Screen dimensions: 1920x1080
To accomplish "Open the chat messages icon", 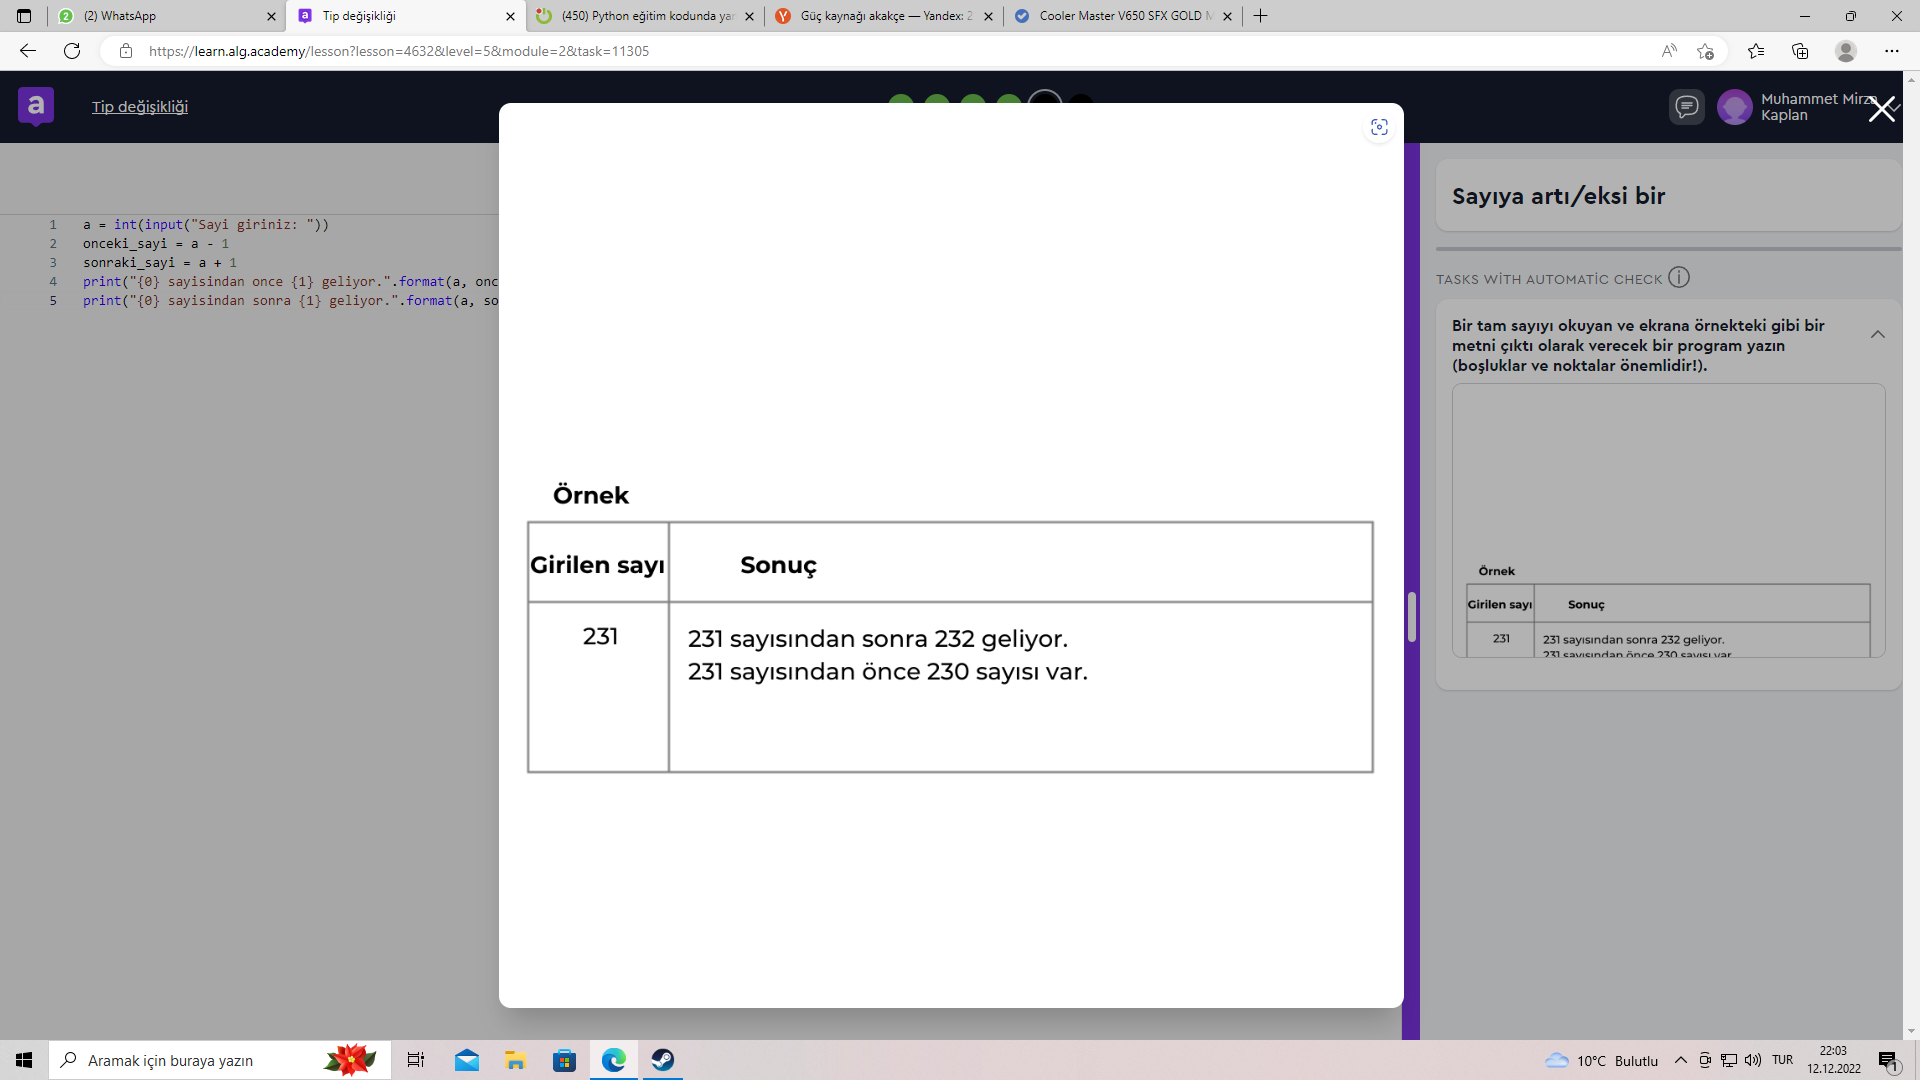I will pos(1686,107).
